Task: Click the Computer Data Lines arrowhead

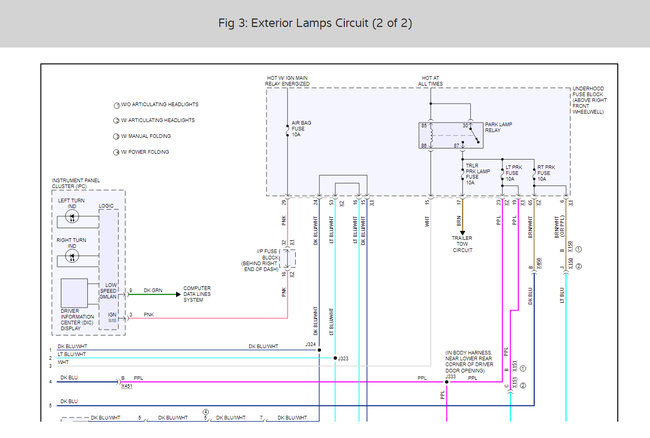Action: click(178, 294)
